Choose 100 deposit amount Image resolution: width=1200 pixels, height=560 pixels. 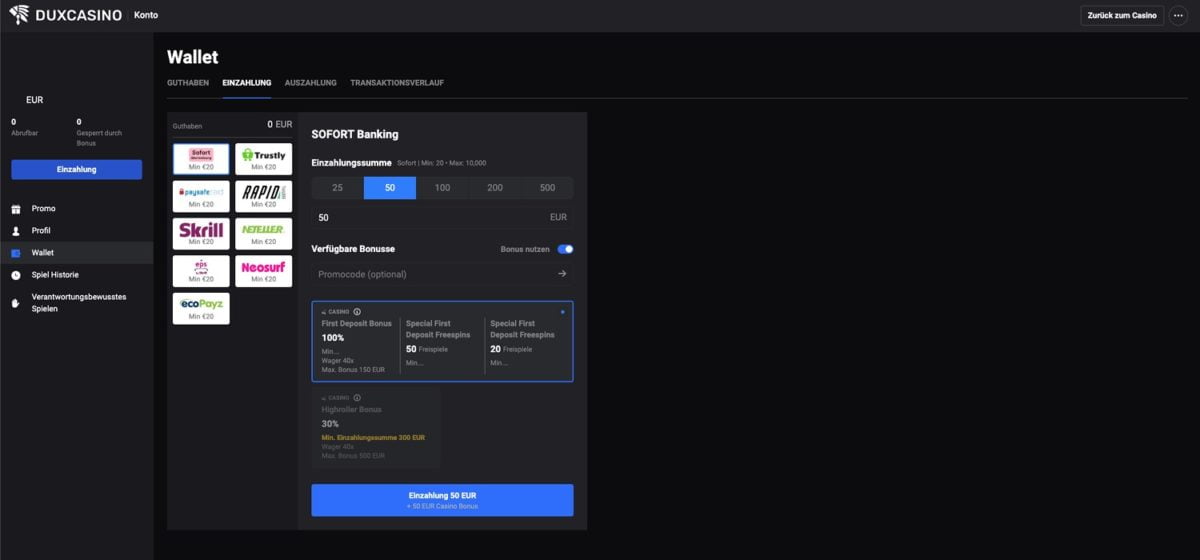click(442, 188)
